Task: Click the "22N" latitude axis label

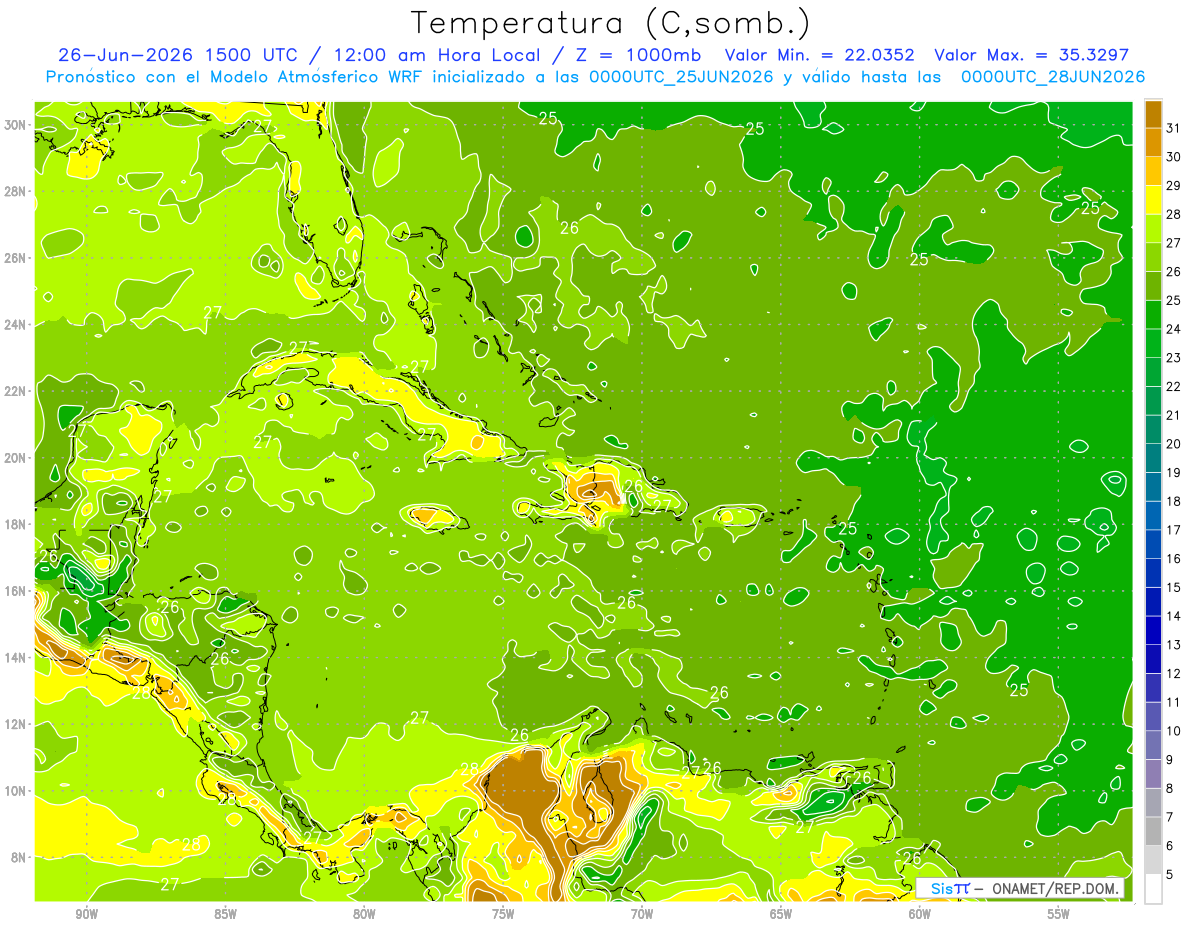Action: 16,391
